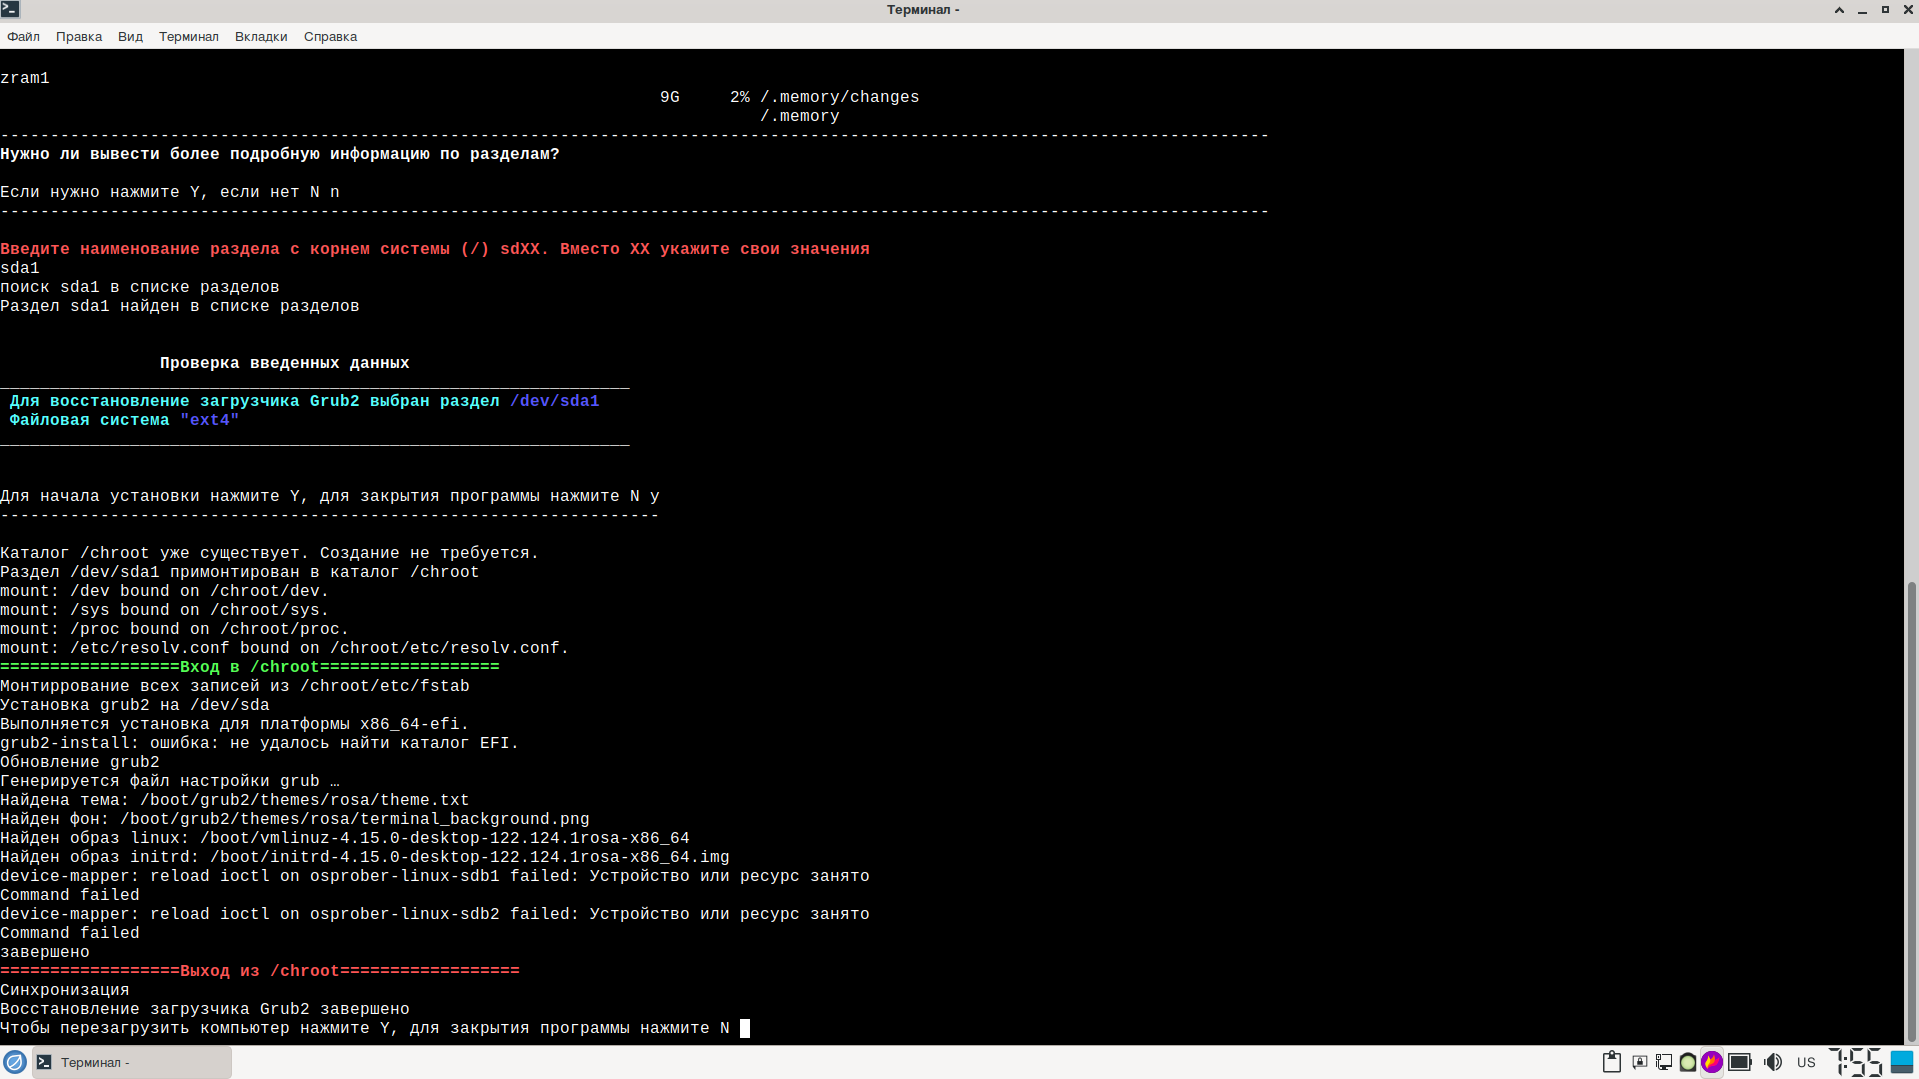Click the red line "Выход из /chroot"
Viewport: 1919px width, 1079px height.
tap(260, 971)
